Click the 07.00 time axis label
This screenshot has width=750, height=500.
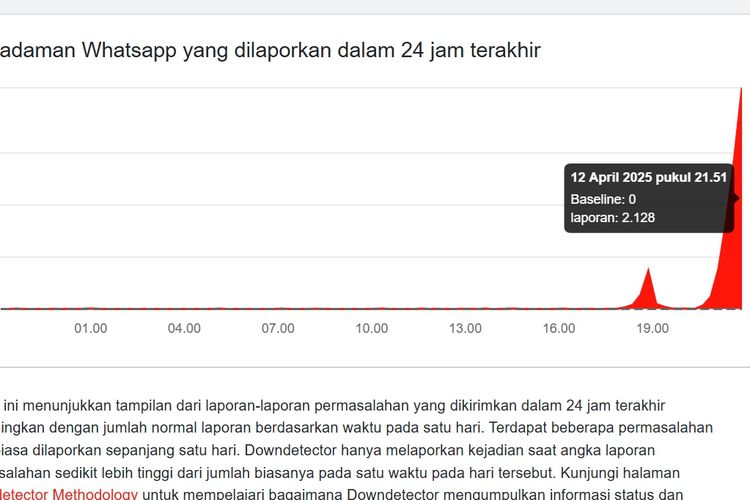277,328
